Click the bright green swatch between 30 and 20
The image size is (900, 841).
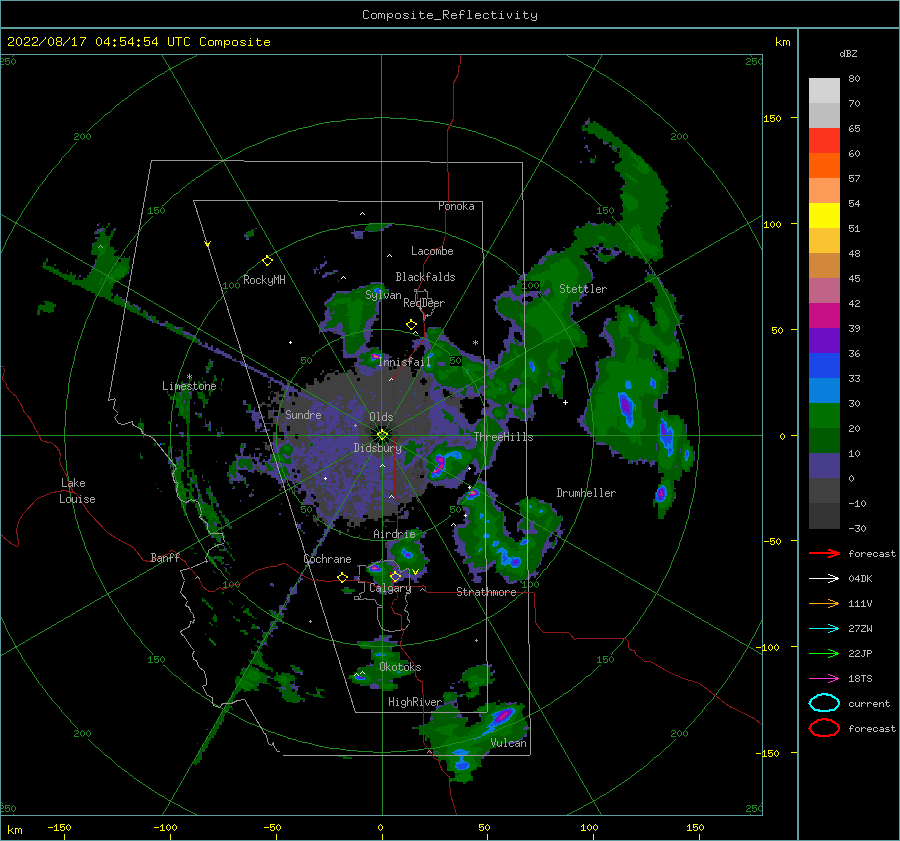click(824, 416)
